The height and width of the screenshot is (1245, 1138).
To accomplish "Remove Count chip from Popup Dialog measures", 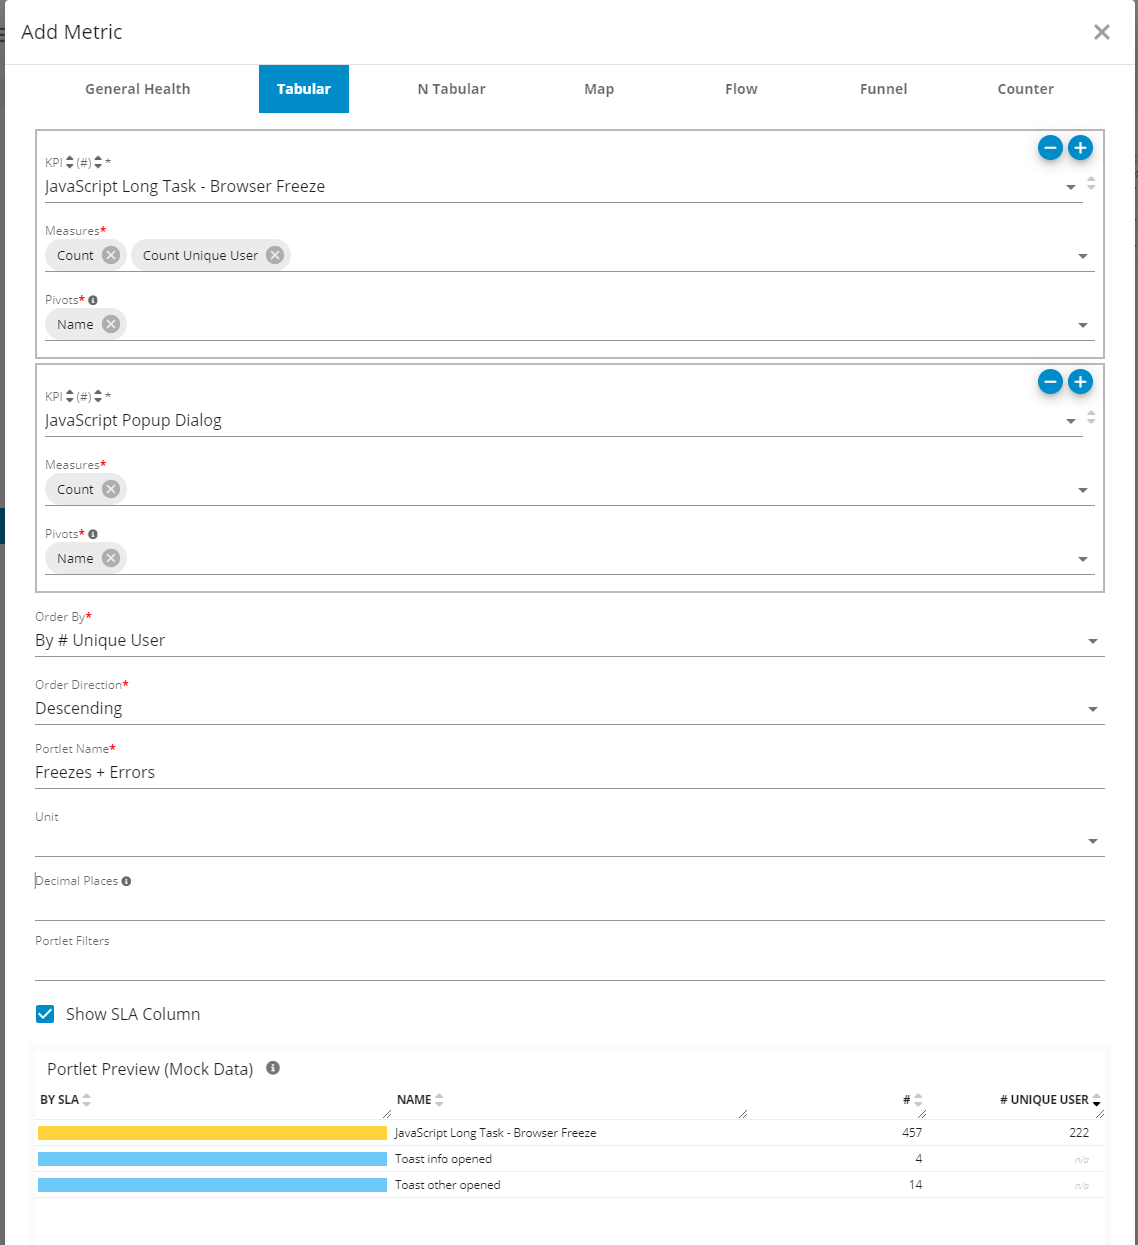I will (111, 489).
